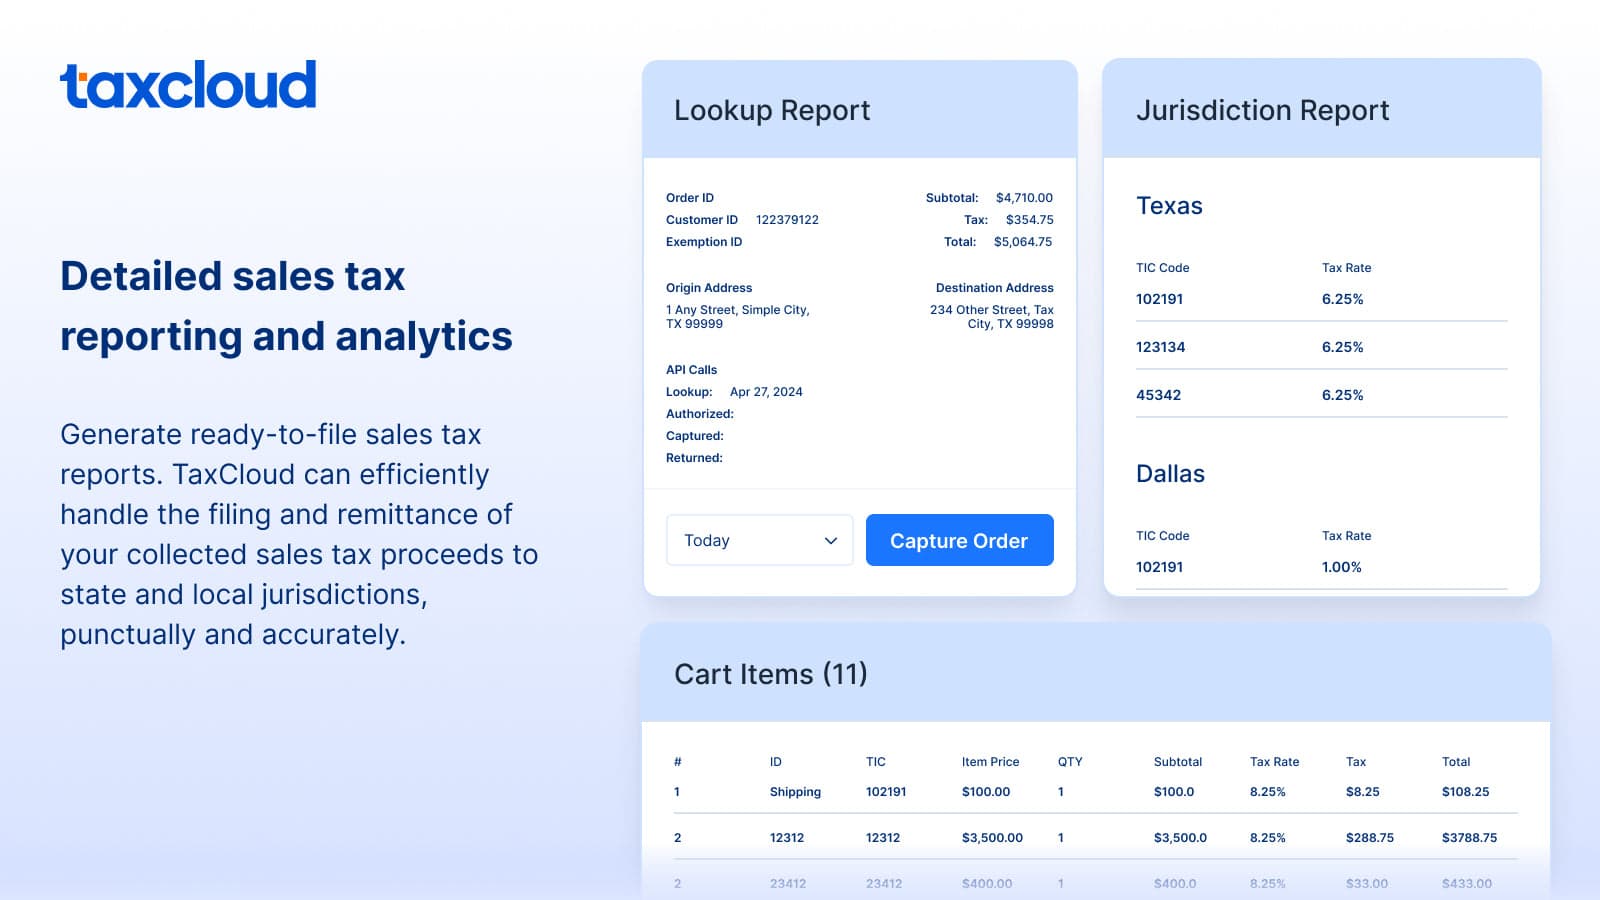The width and height of the screenshot is (1600, 900).
Task: Select the Jurisdiction Report panel header
Action: (x=1262, y=110)
